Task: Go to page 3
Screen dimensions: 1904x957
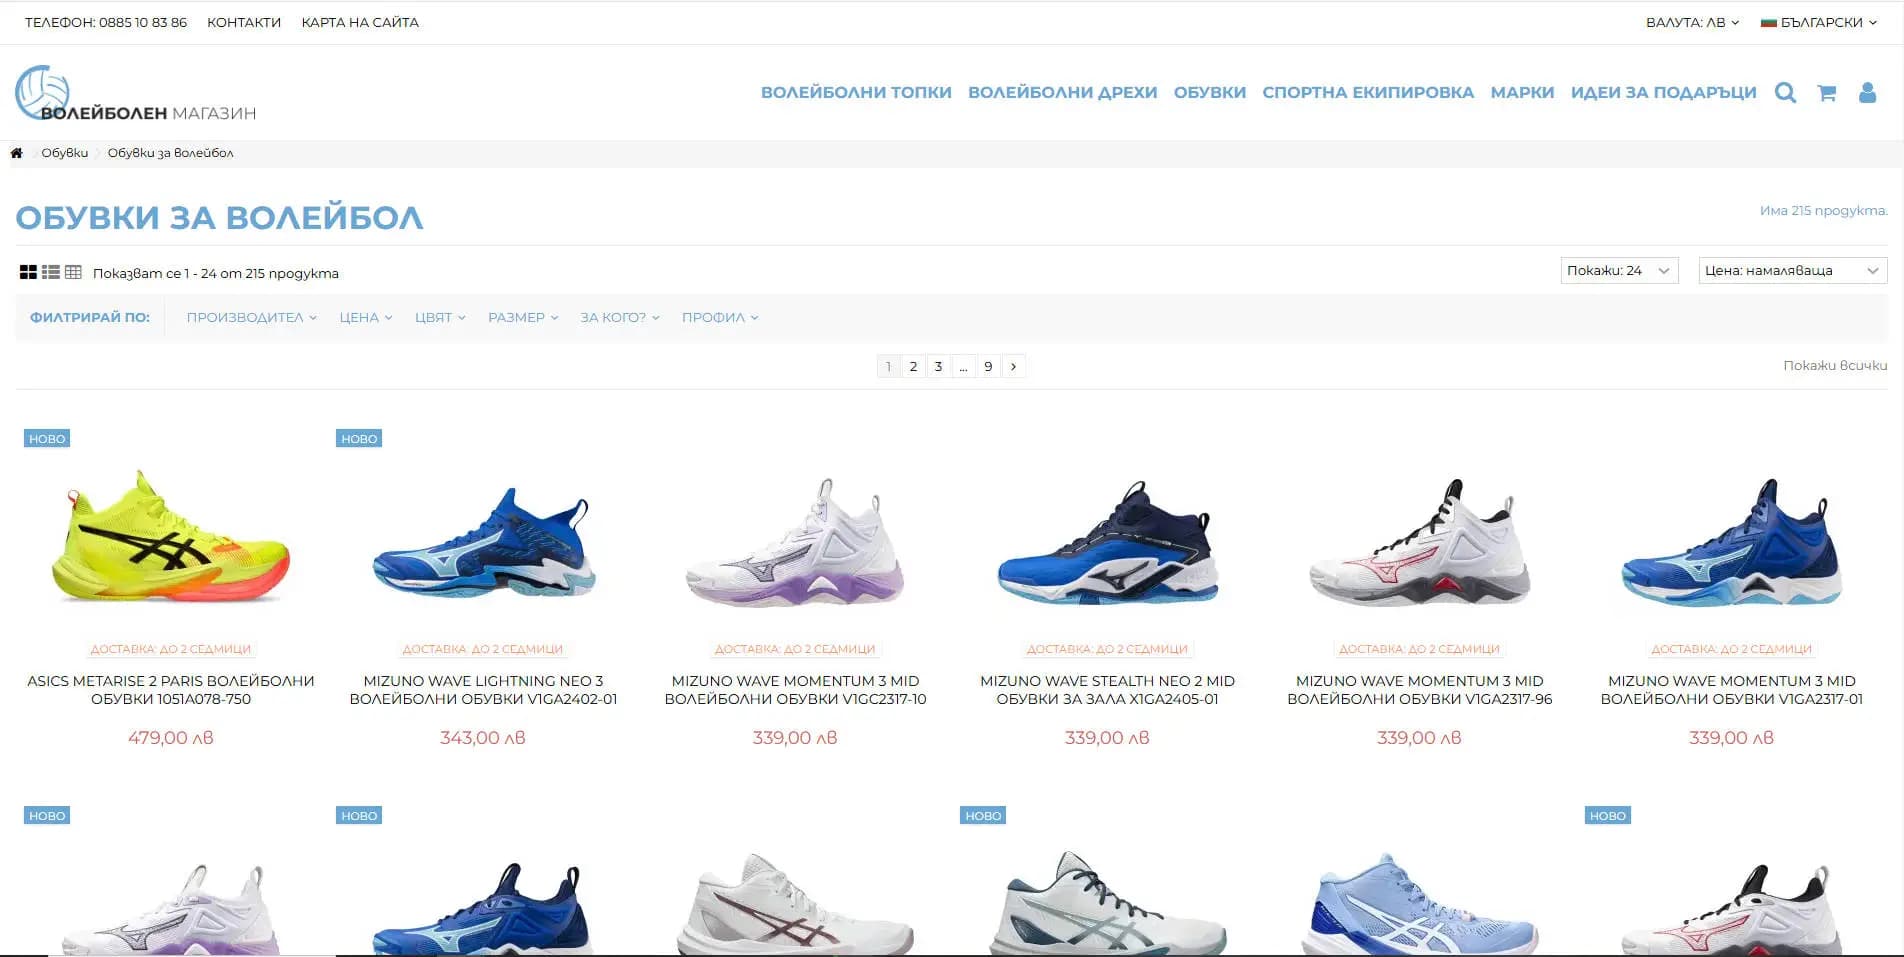Action: (938, 366)
